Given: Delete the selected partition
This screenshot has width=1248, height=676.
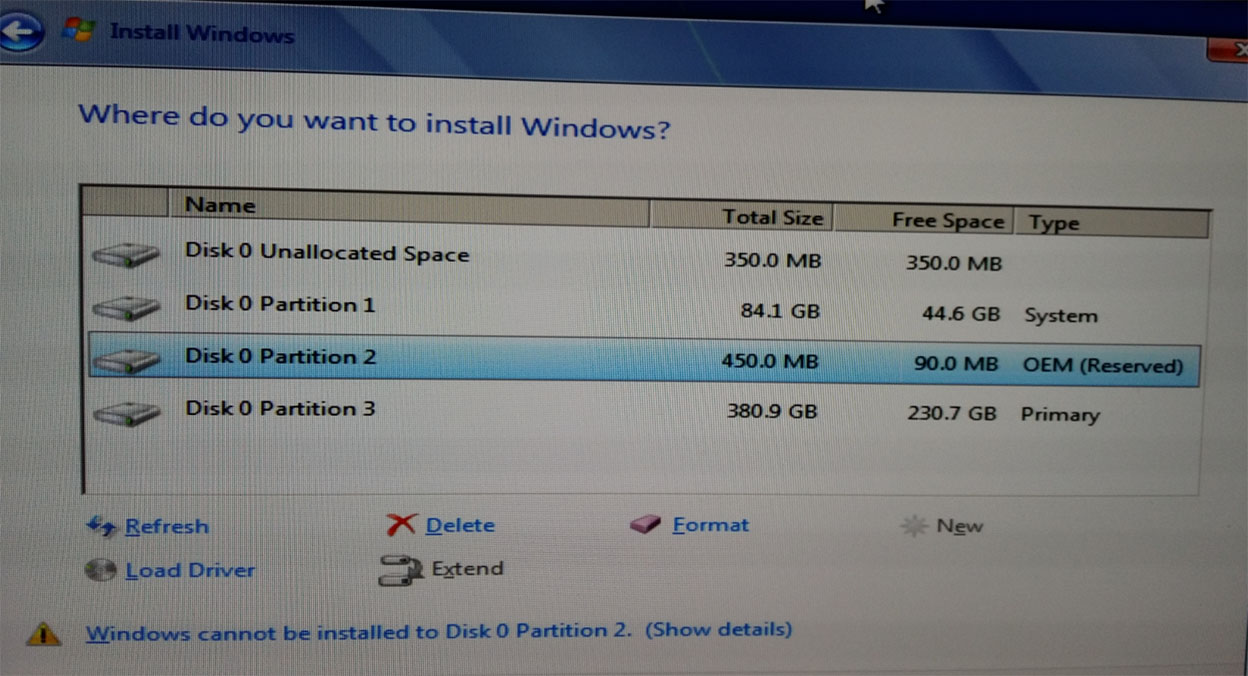Looking at the screenshot, I should pyautogui.click(x=460, y=525).
